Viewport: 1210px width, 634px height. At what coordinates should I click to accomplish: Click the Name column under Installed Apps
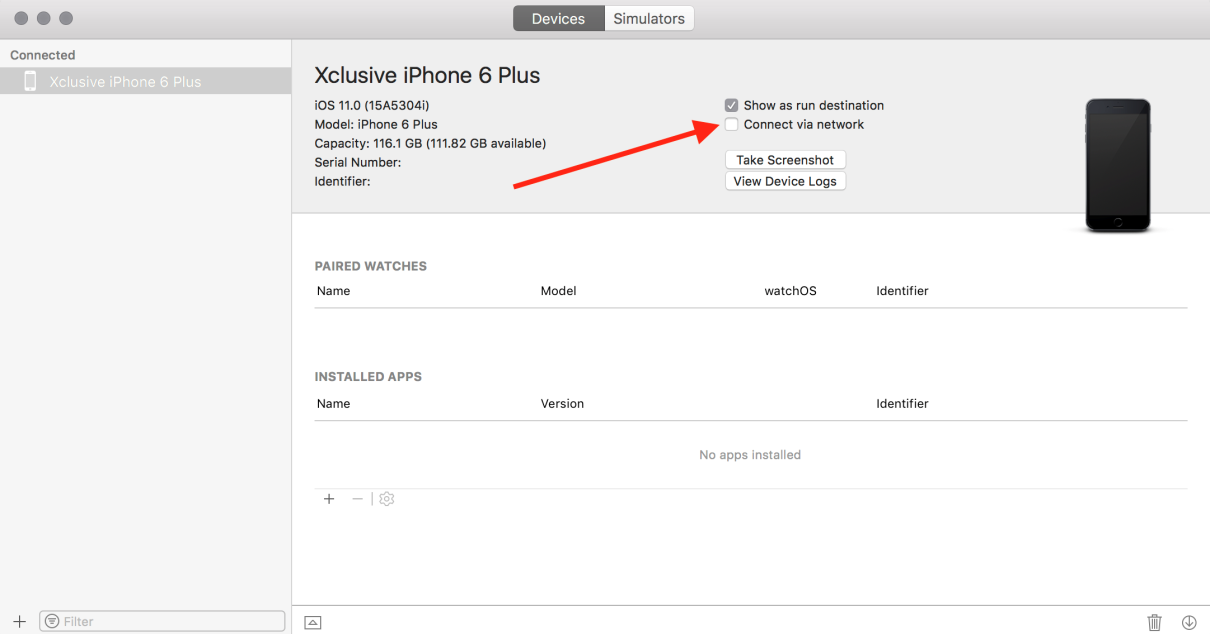pos(334,404)
